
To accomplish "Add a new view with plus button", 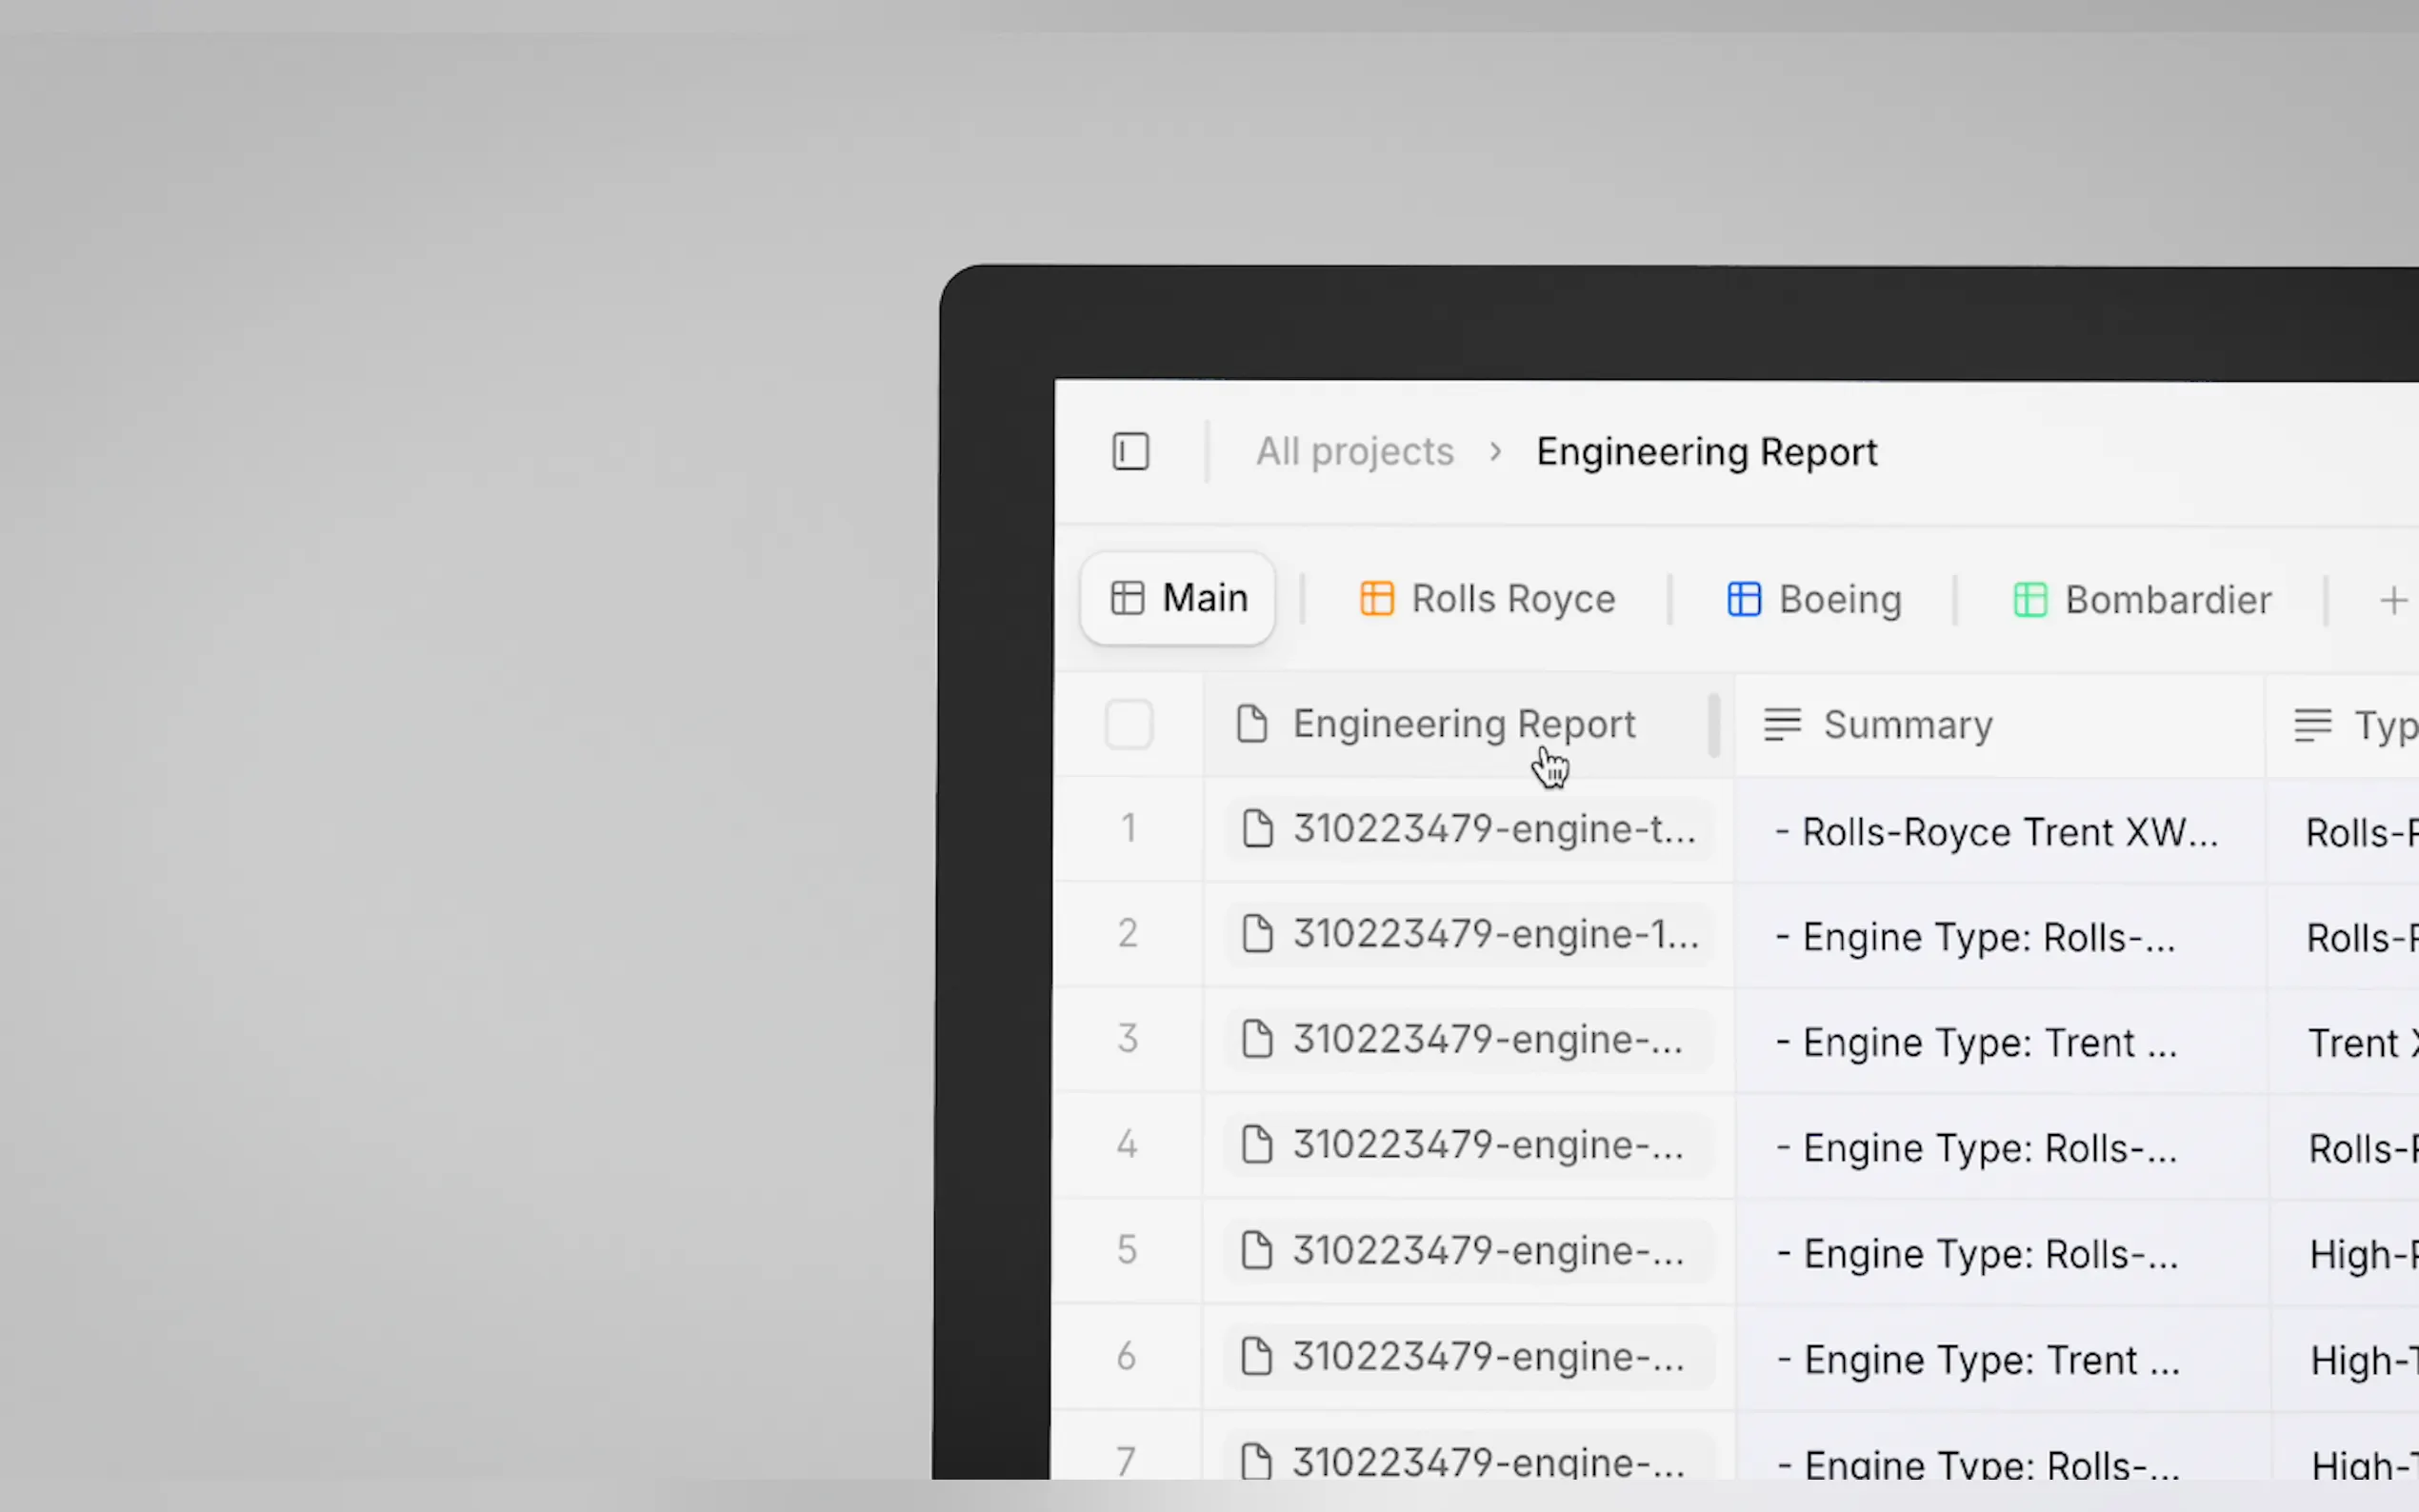I will 2393,601.
